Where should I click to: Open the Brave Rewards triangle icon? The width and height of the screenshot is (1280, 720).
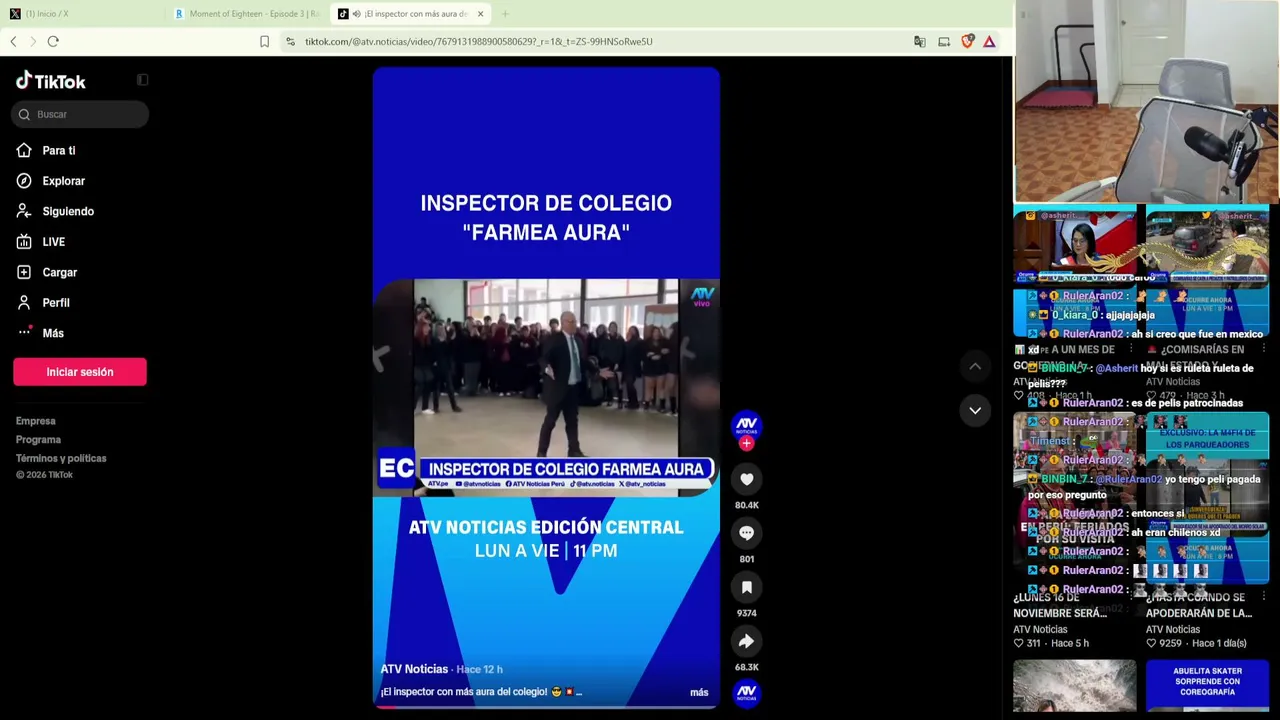point(989,41)
